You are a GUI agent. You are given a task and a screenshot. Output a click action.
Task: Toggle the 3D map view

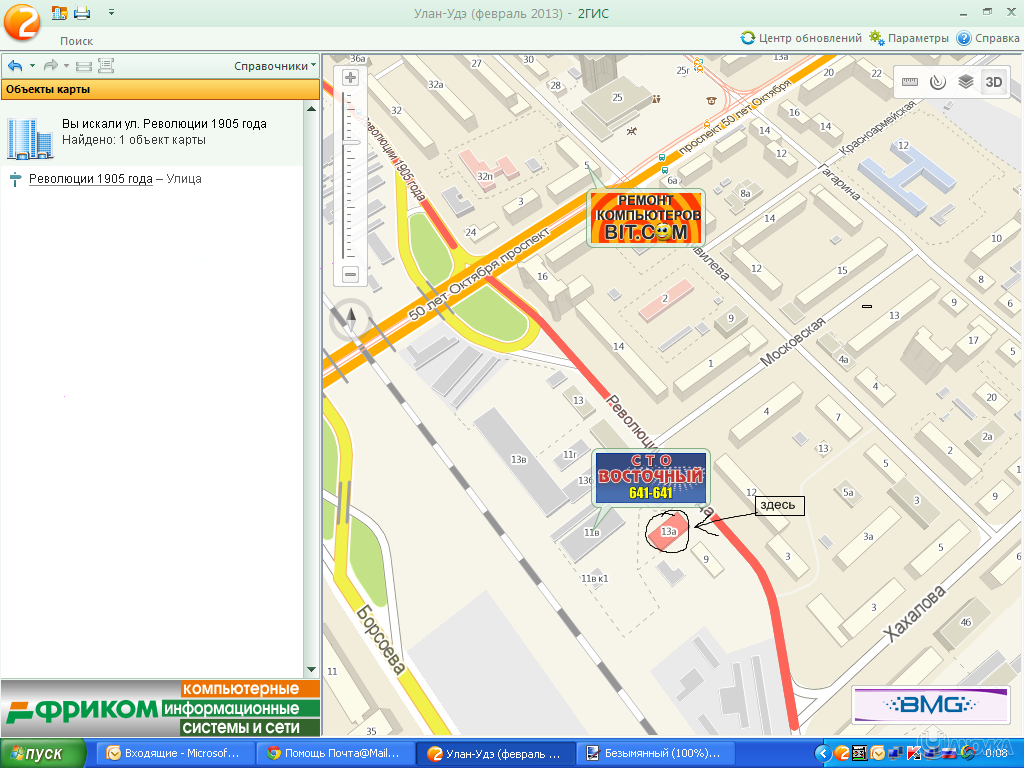click(993, 82)
